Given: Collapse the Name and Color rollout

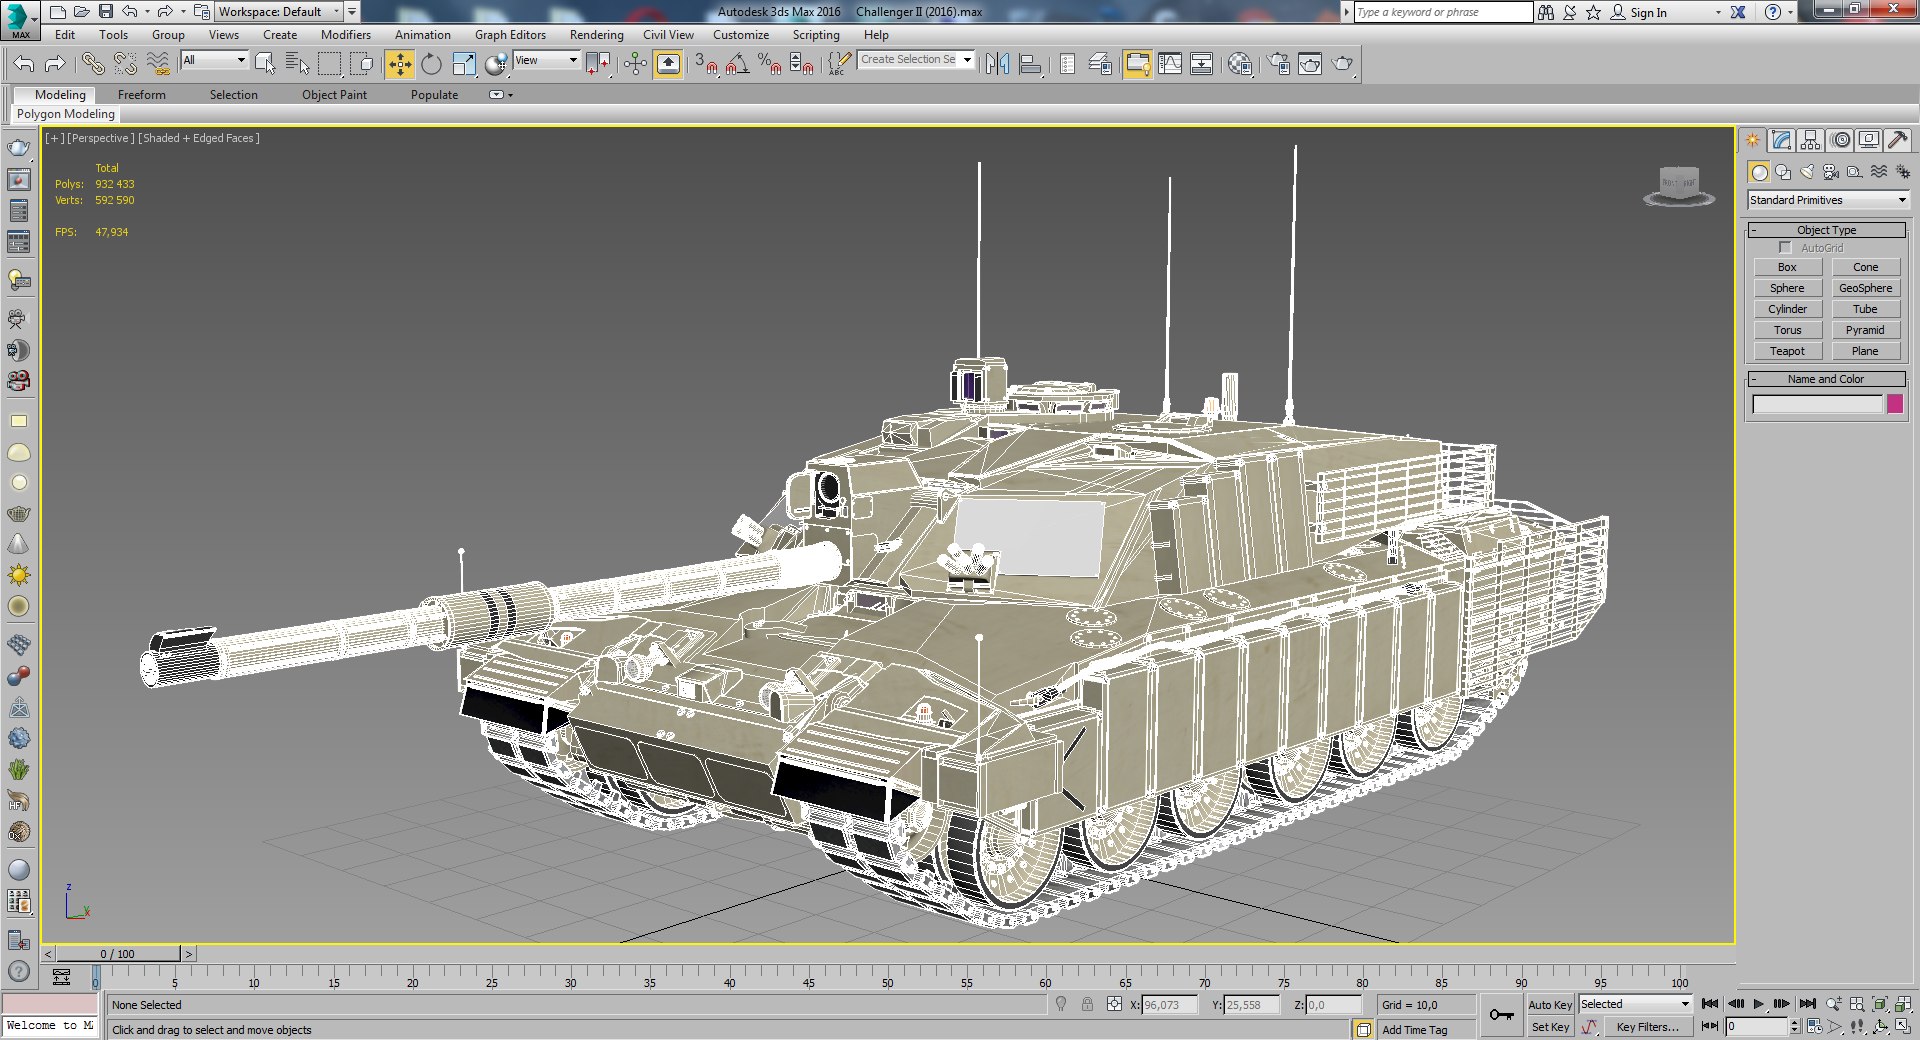Looking at the screenshot, I should point(1827,379).
